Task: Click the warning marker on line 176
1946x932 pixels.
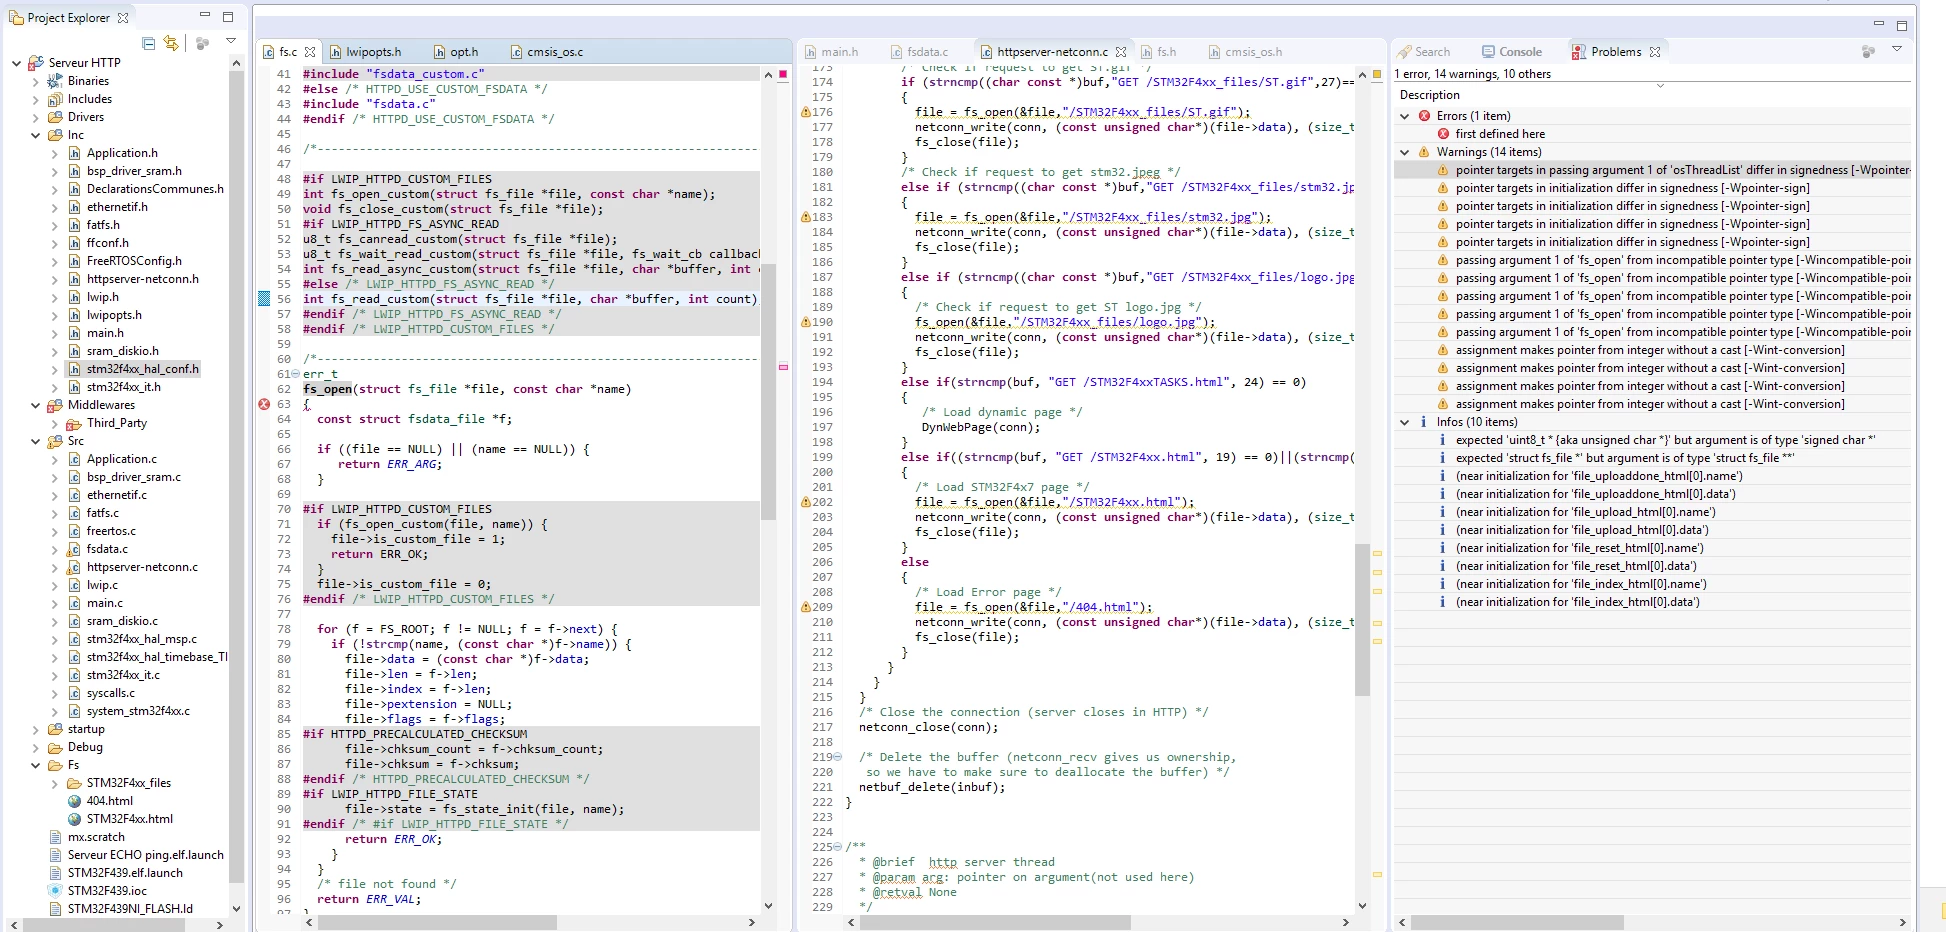Action: tap(805, 112)
